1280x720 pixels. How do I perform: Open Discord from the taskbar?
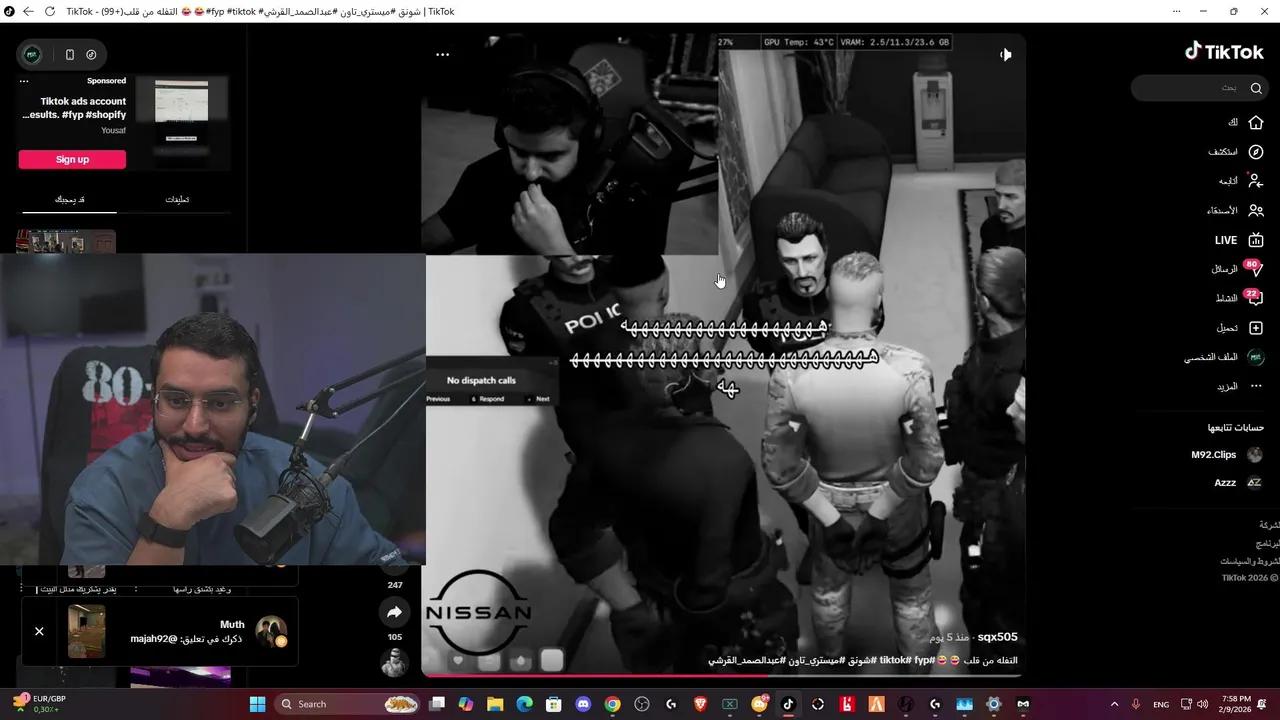584,704
